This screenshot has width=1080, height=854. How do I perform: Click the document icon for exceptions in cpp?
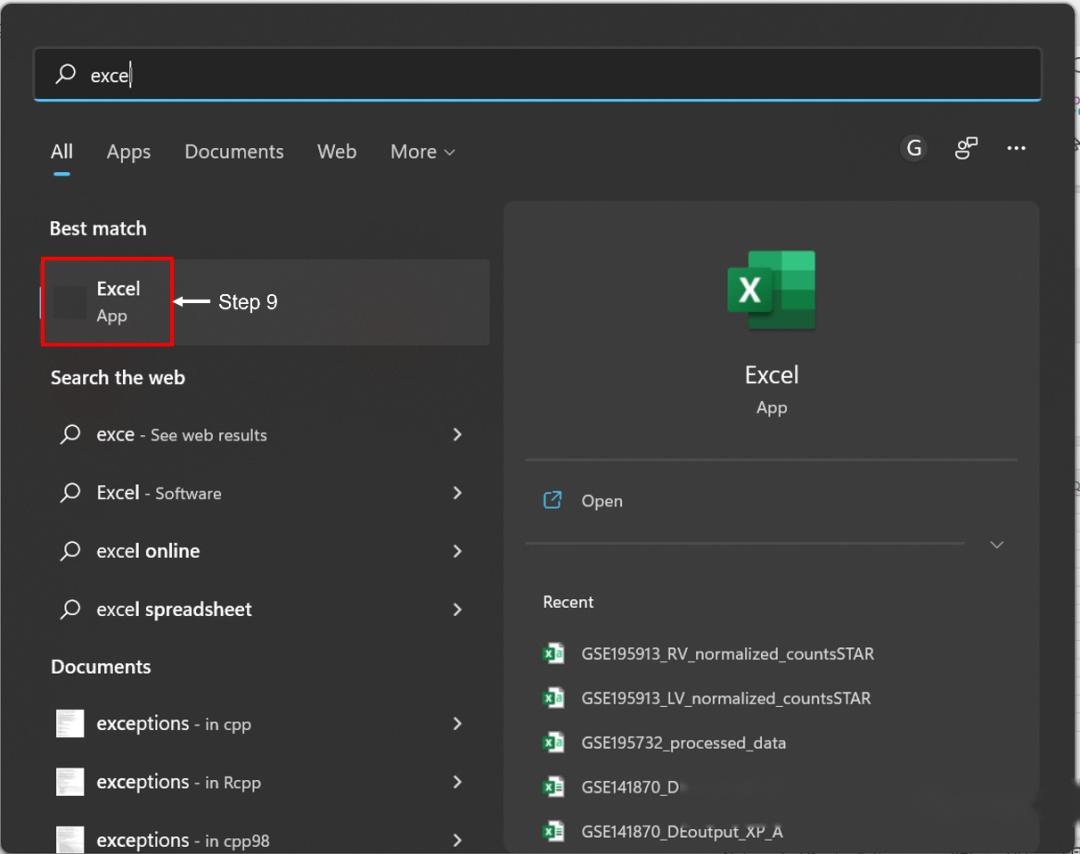point(70,723)
